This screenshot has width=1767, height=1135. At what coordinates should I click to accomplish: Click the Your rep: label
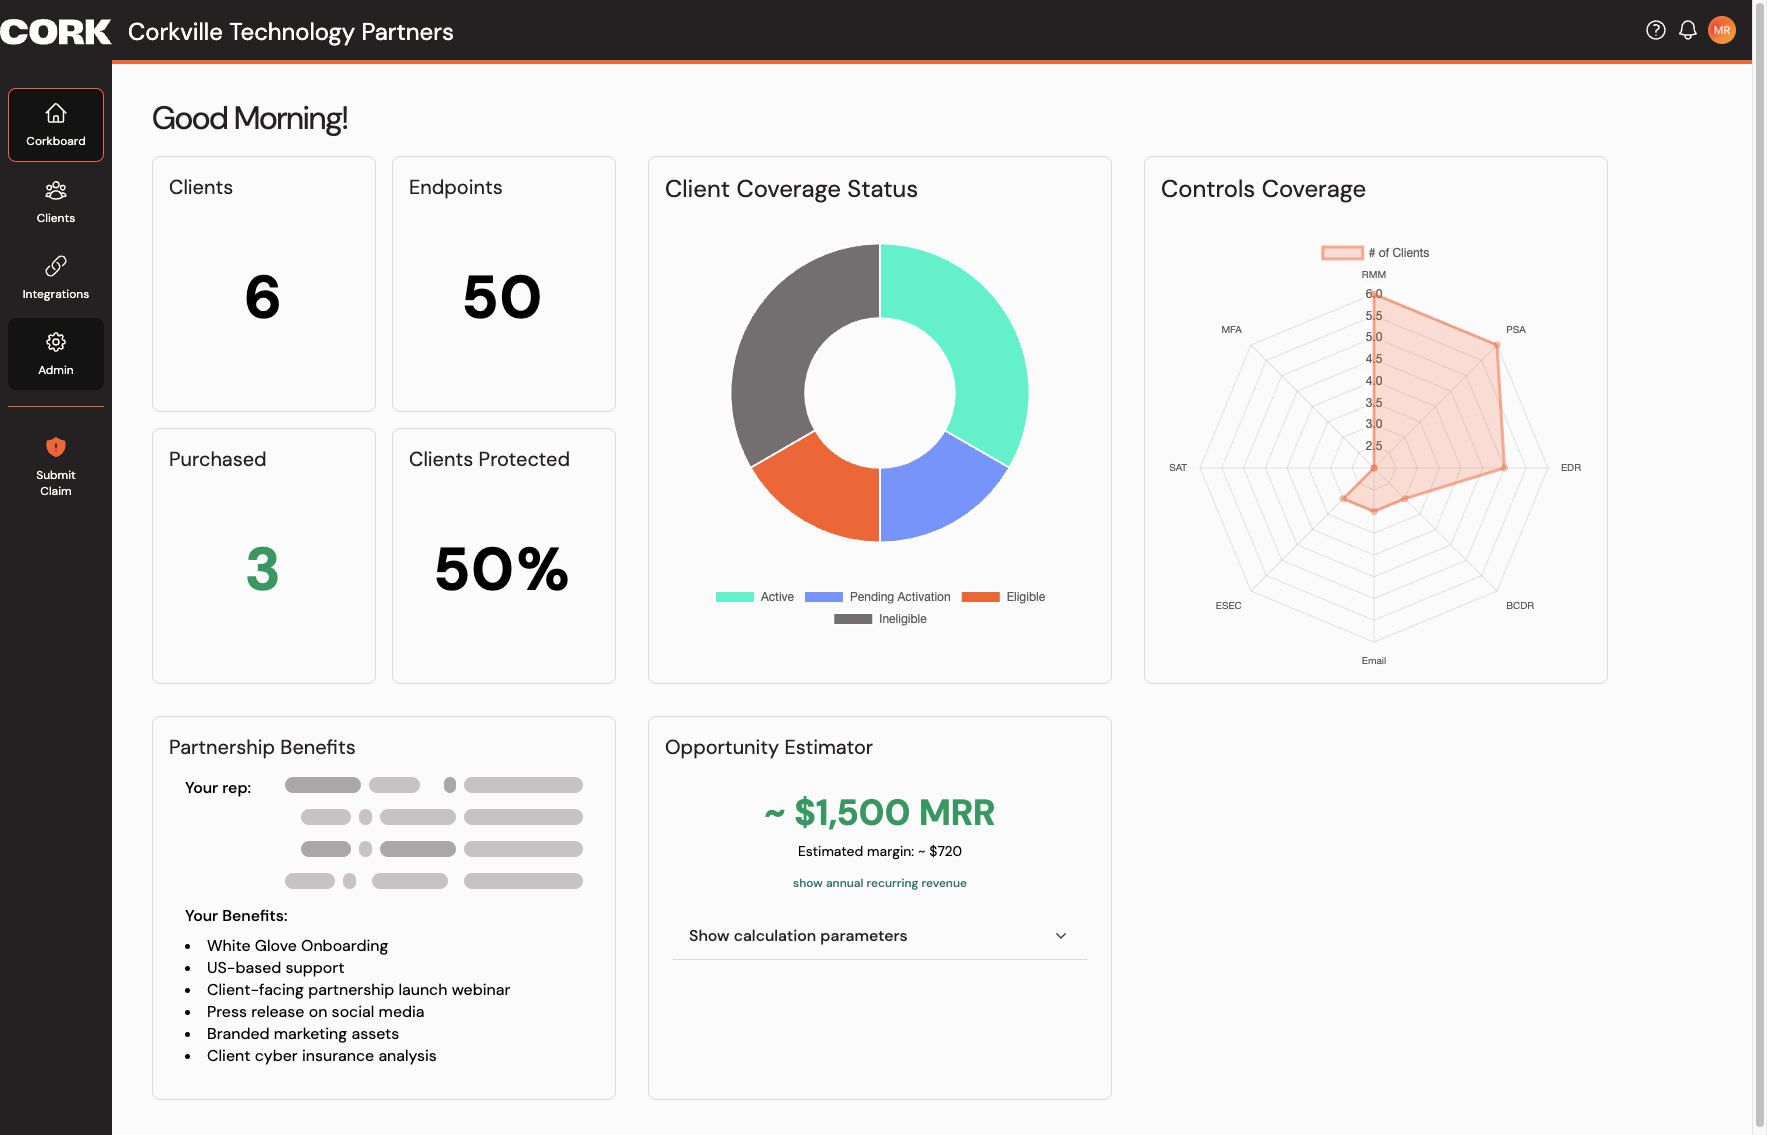(x=218, y=788)
